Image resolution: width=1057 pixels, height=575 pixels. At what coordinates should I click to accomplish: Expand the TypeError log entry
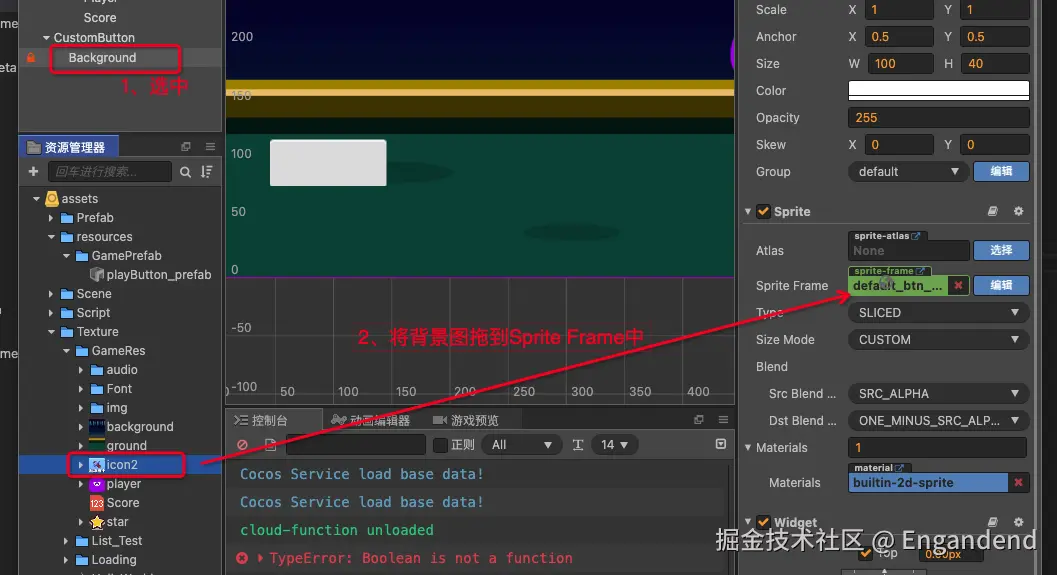pyautogui.click(x=260, y=558)
